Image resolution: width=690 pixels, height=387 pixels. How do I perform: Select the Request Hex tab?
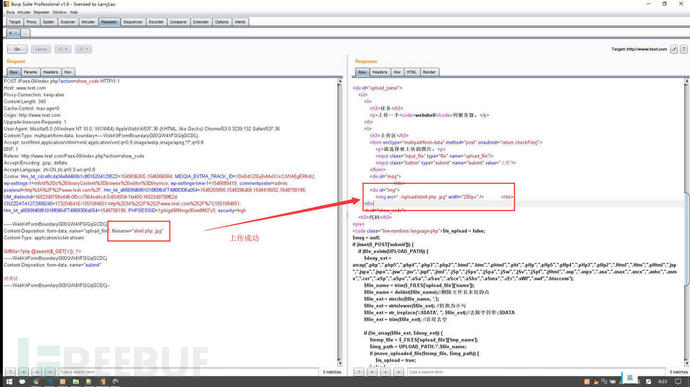[68, 72]
